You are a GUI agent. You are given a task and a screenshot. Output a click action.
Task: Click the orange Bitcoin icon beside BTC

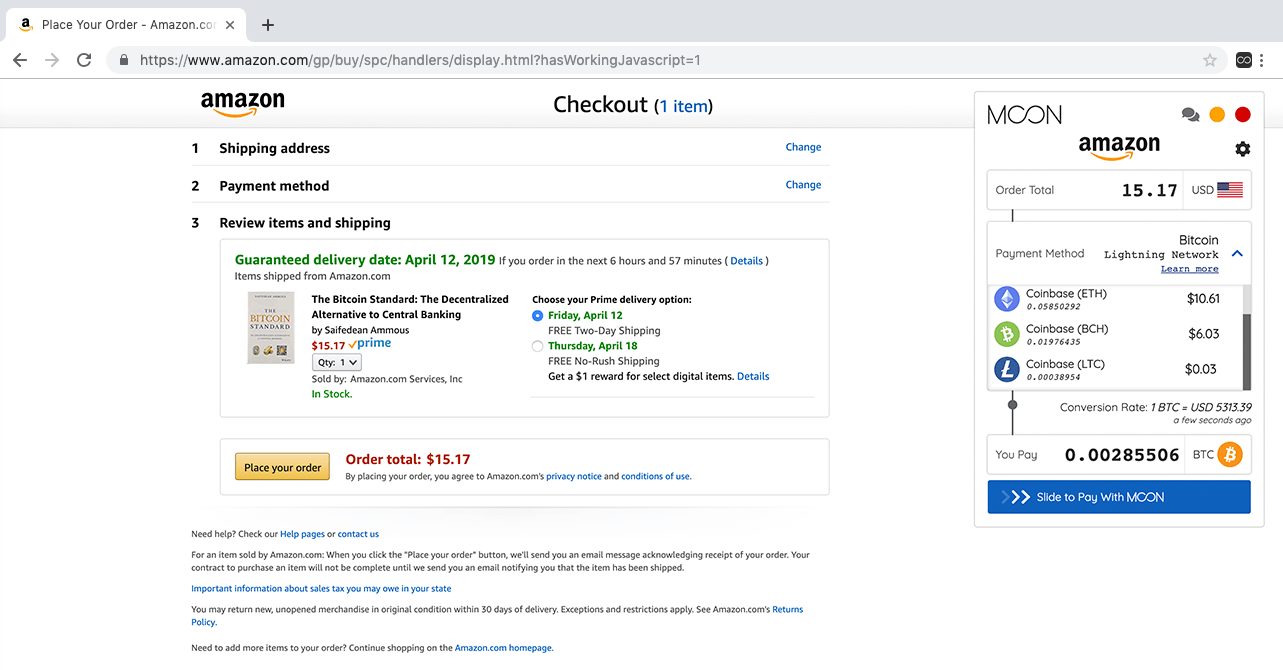(1229, 455)
